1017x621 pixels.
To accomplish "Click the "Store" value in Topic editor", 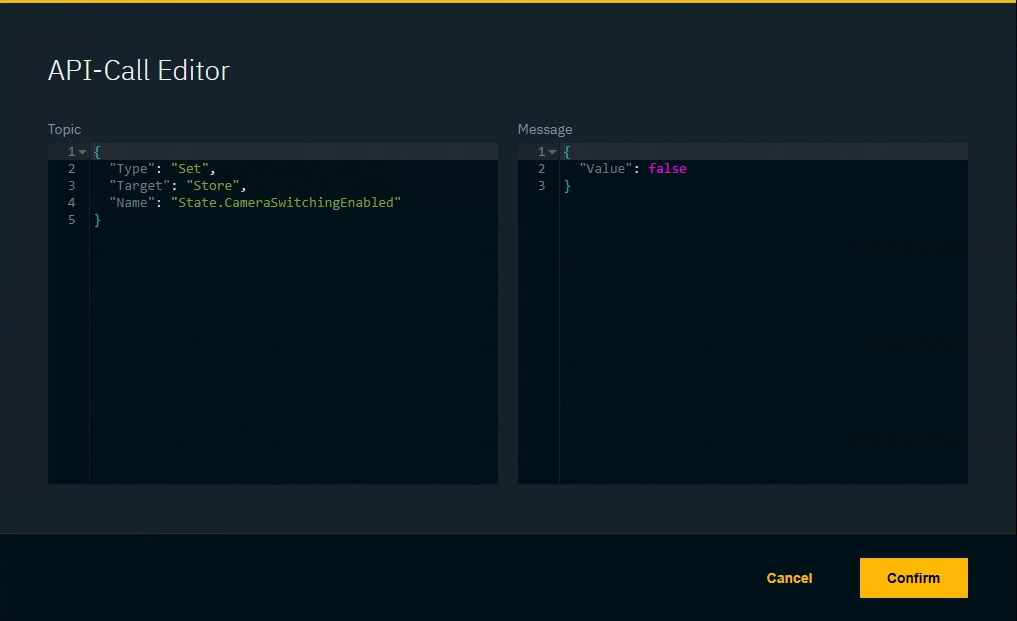I will (x=213, y=186).
